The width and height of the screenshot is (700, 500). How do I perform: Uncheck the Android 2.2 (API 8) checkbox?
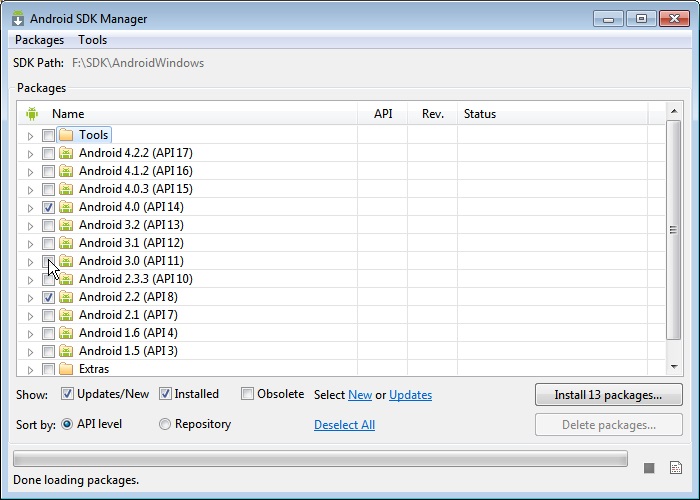pos(48,297)
